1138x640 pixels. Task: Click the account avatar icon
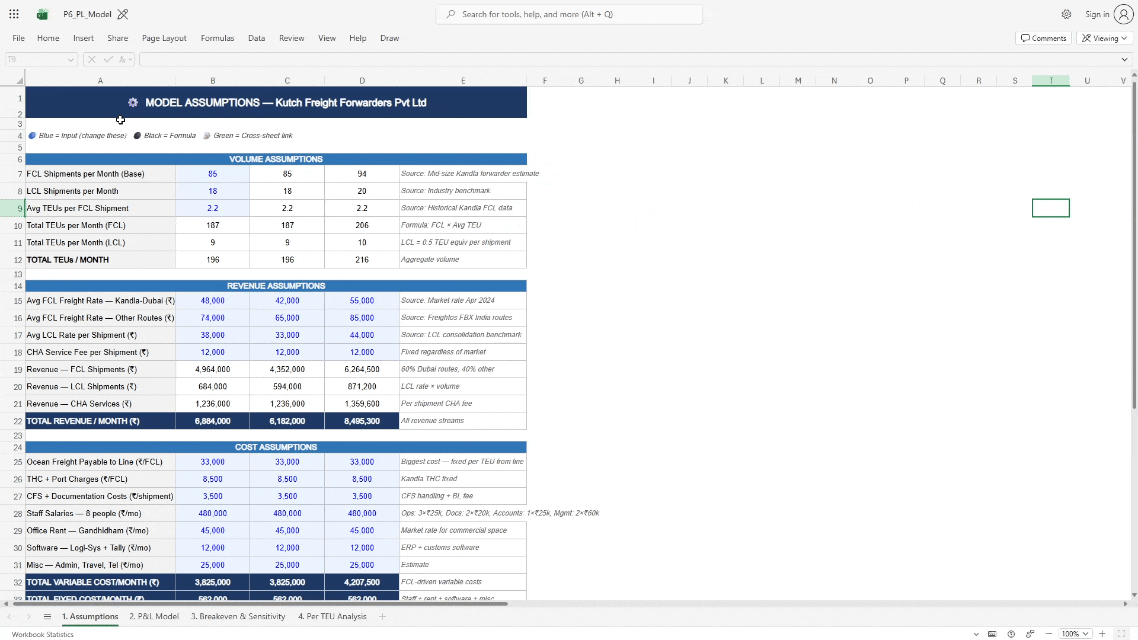[1123, 14]
